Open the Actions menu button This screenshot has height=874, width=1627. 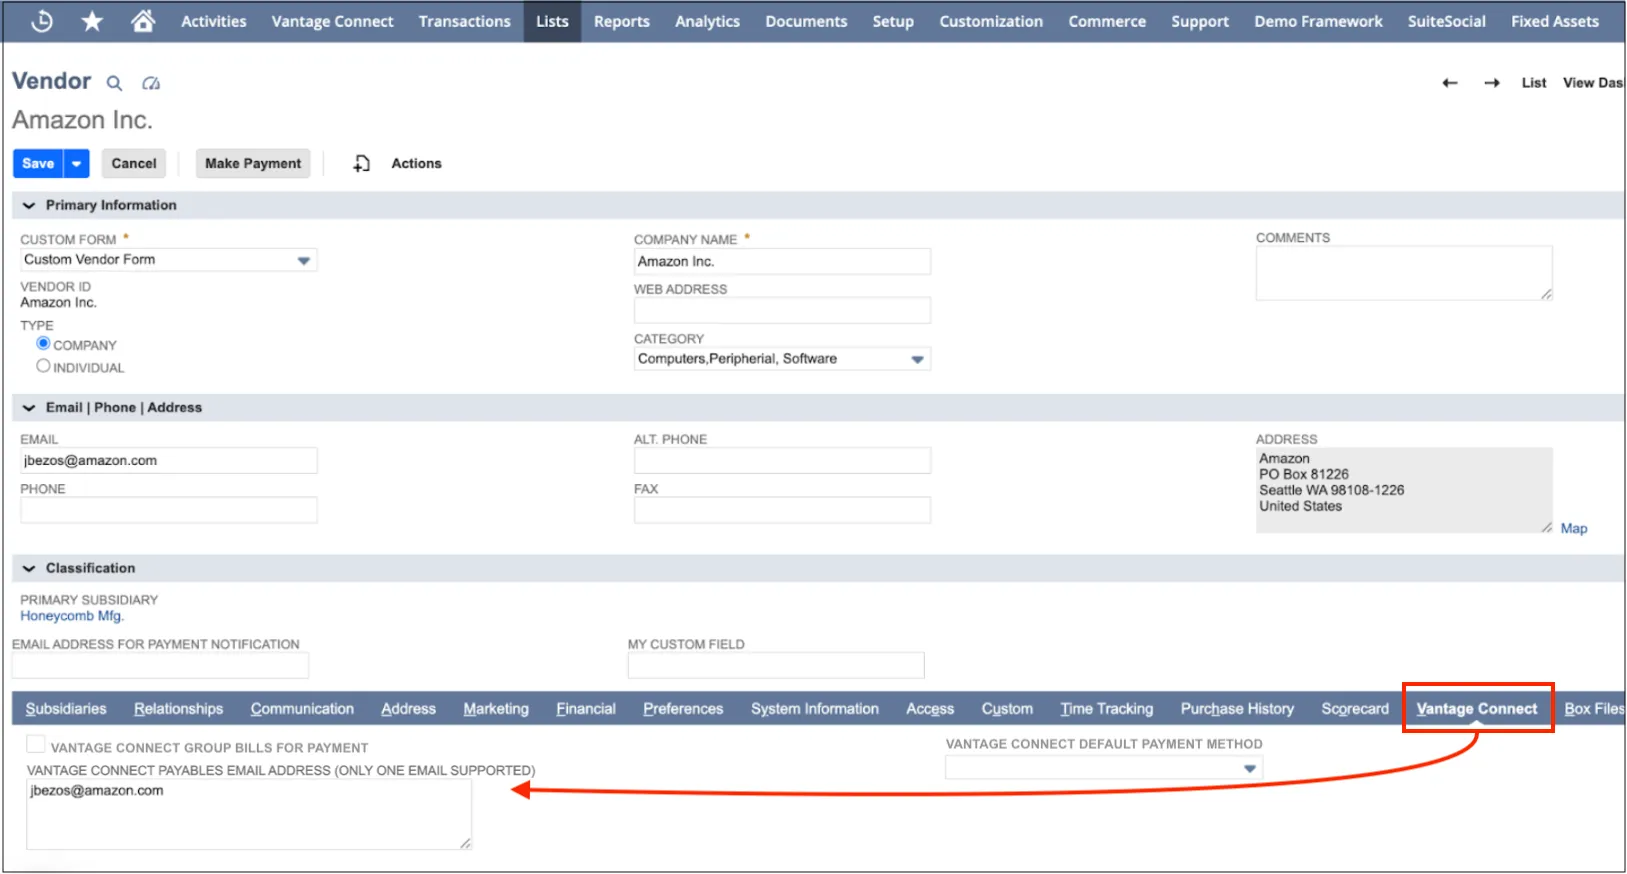(416, 164)
